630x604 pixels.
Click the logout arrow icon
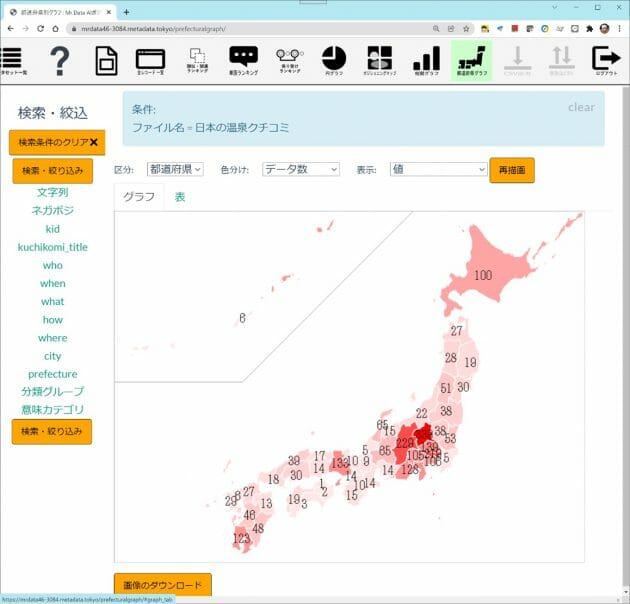(x=606, y=61)
